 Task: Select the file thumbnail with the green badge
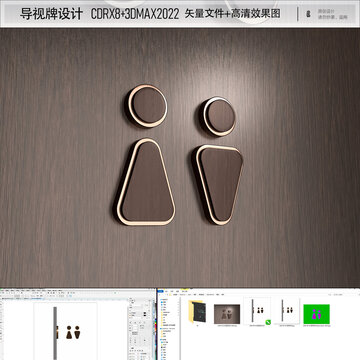point(257,311)
